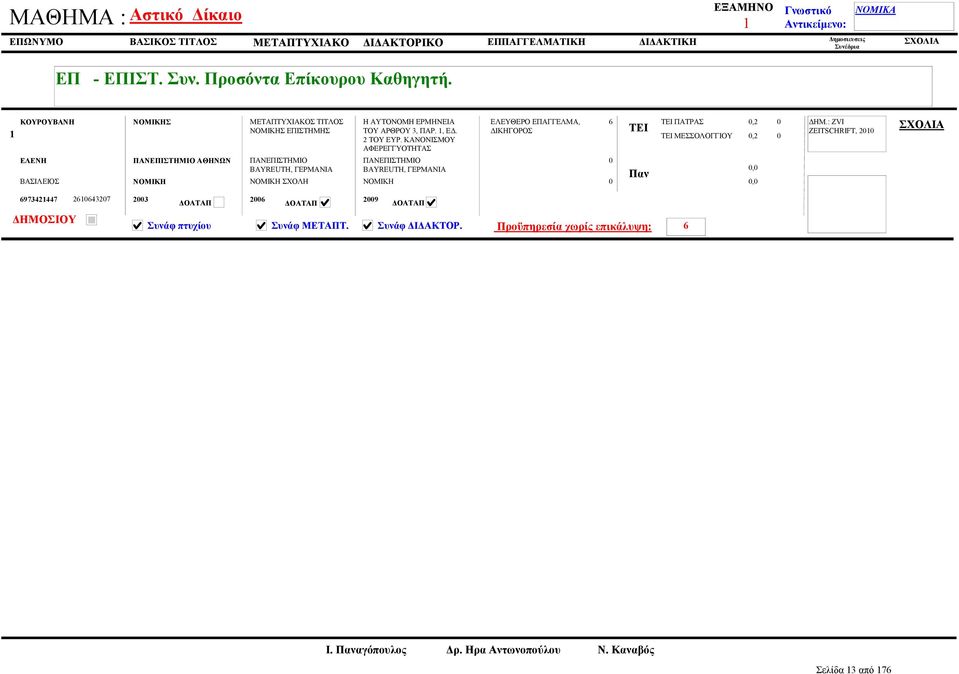This screenshot has height=674, width=959.
Task: Toggle the Συνάφ ΔΙΔΑΚΤΟΡ. checkbox
Action: 368,226
